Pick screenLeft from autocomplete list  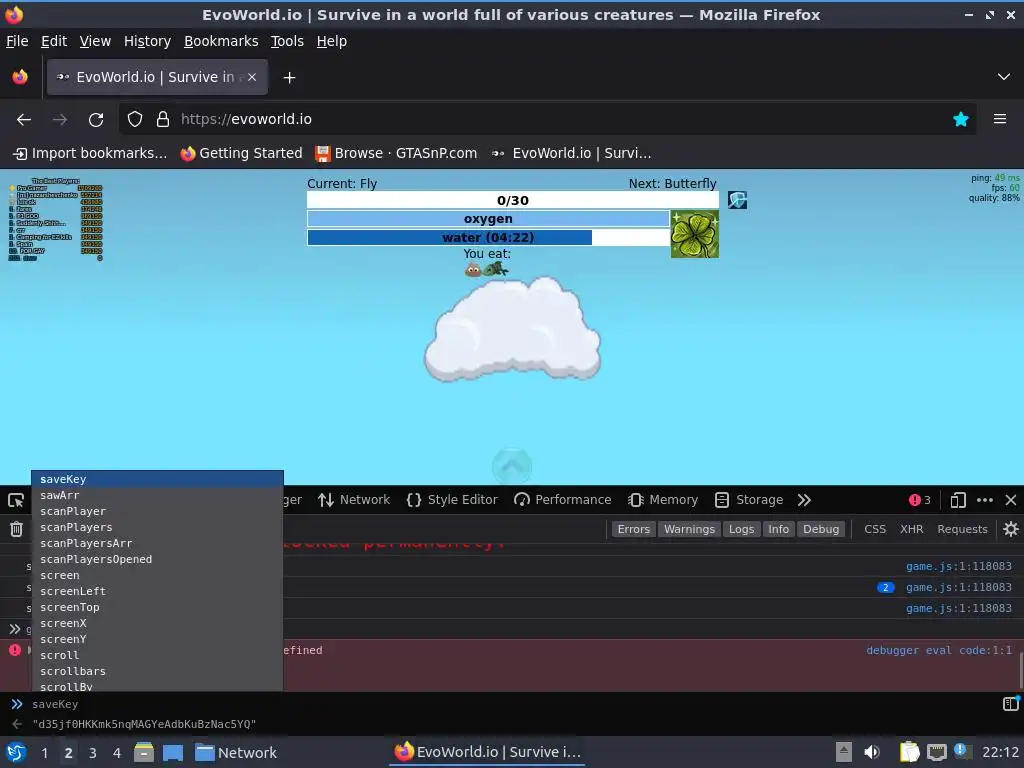click(157, 591)
